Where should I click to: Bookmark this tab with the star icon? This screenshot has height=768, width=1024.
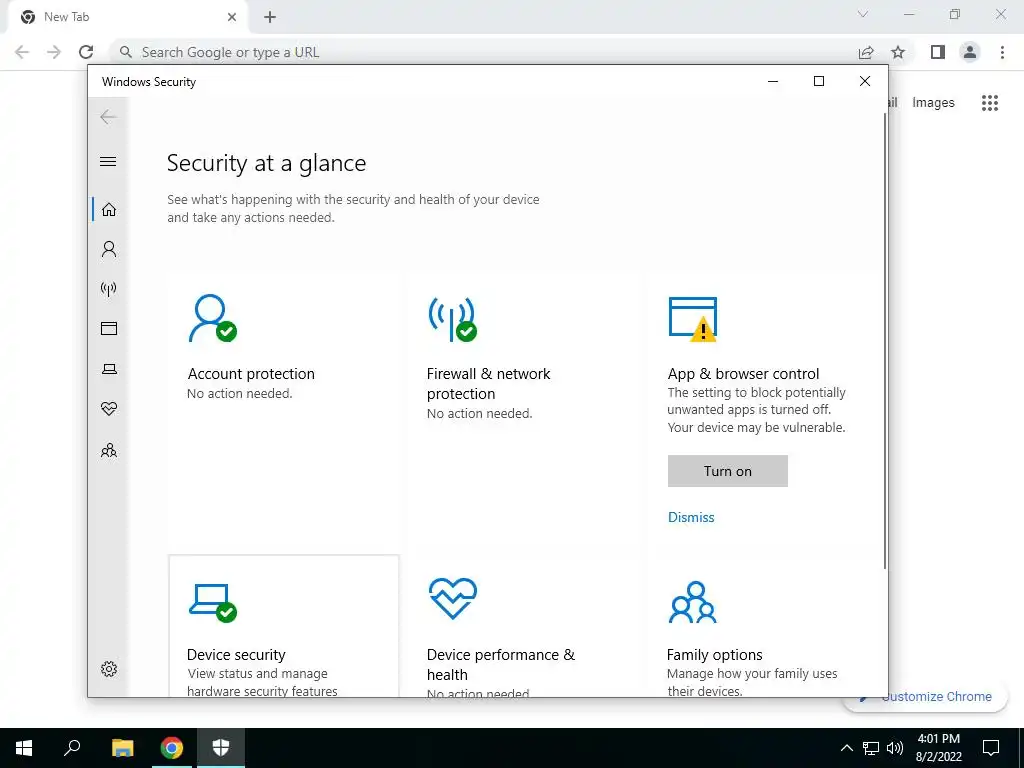[x=898, y=52]
